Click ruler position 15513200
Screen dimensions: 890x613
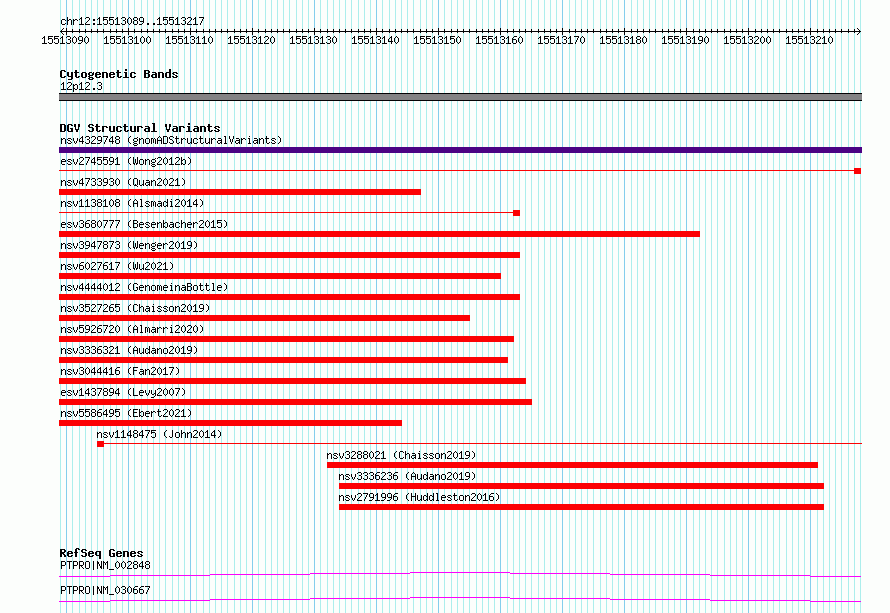click(x=747, y=40)
